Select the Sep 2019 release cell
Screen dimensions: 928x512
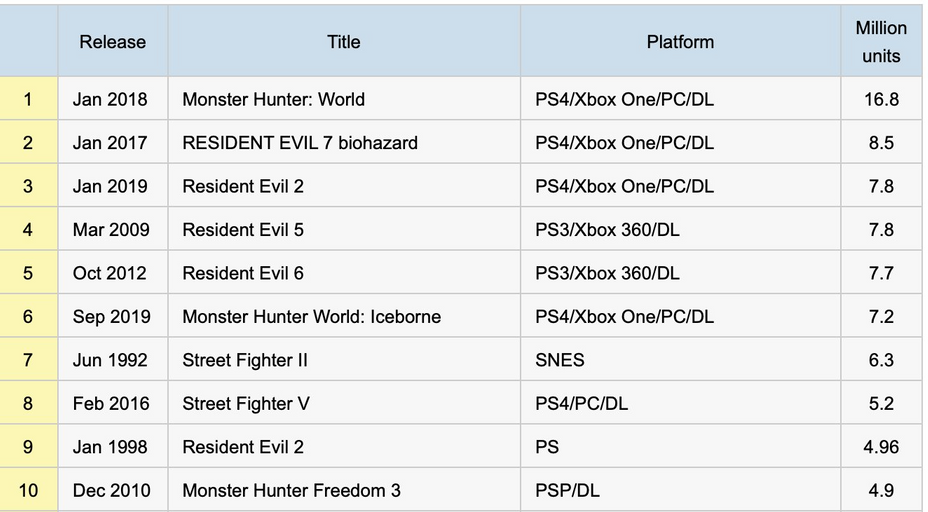111,317
